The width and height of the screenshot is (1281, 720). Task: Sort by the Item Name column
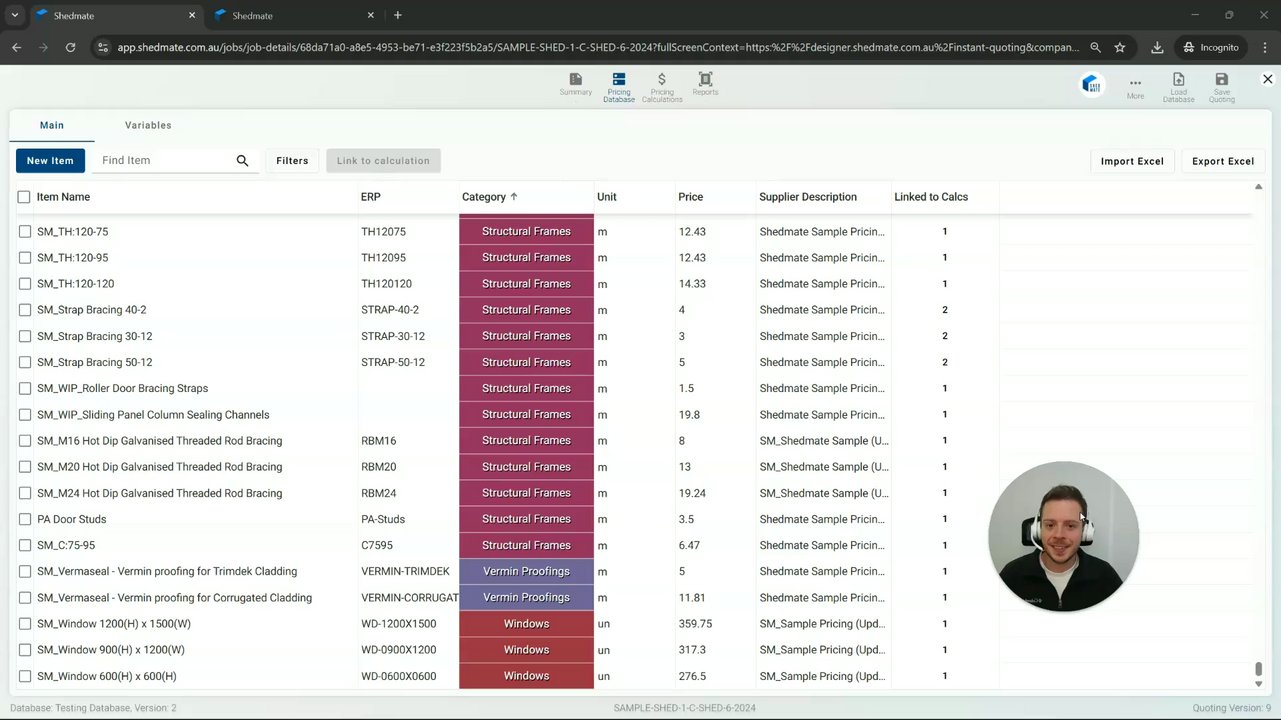point(63,197)
